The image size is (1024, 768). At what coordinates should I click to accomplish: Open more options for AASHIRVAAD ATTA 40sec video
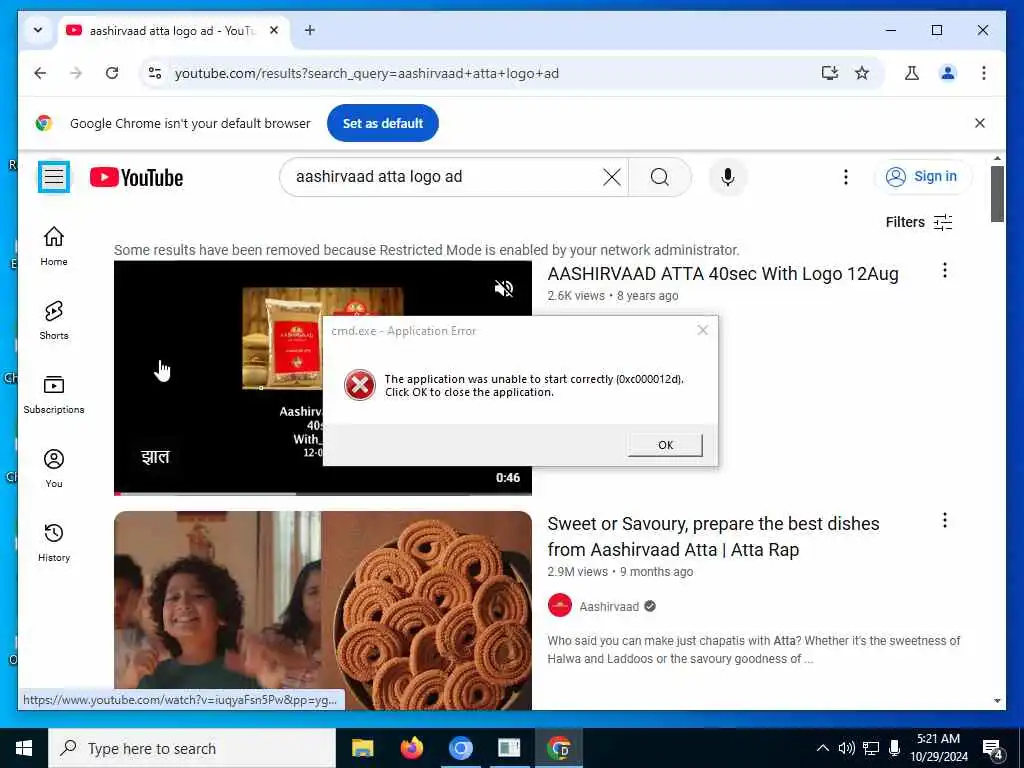[944, 270]
